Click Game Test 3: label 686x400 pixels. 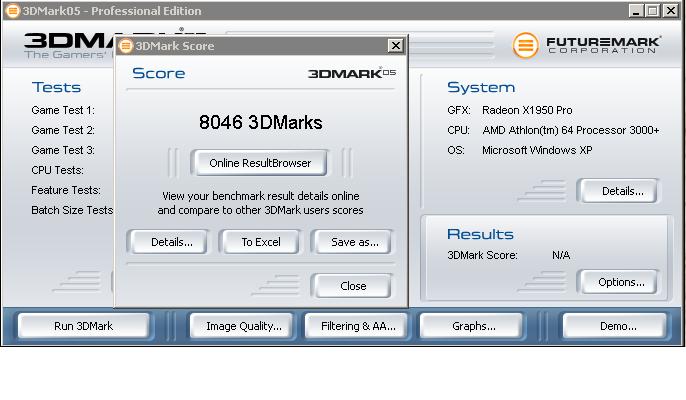point(63,150)
